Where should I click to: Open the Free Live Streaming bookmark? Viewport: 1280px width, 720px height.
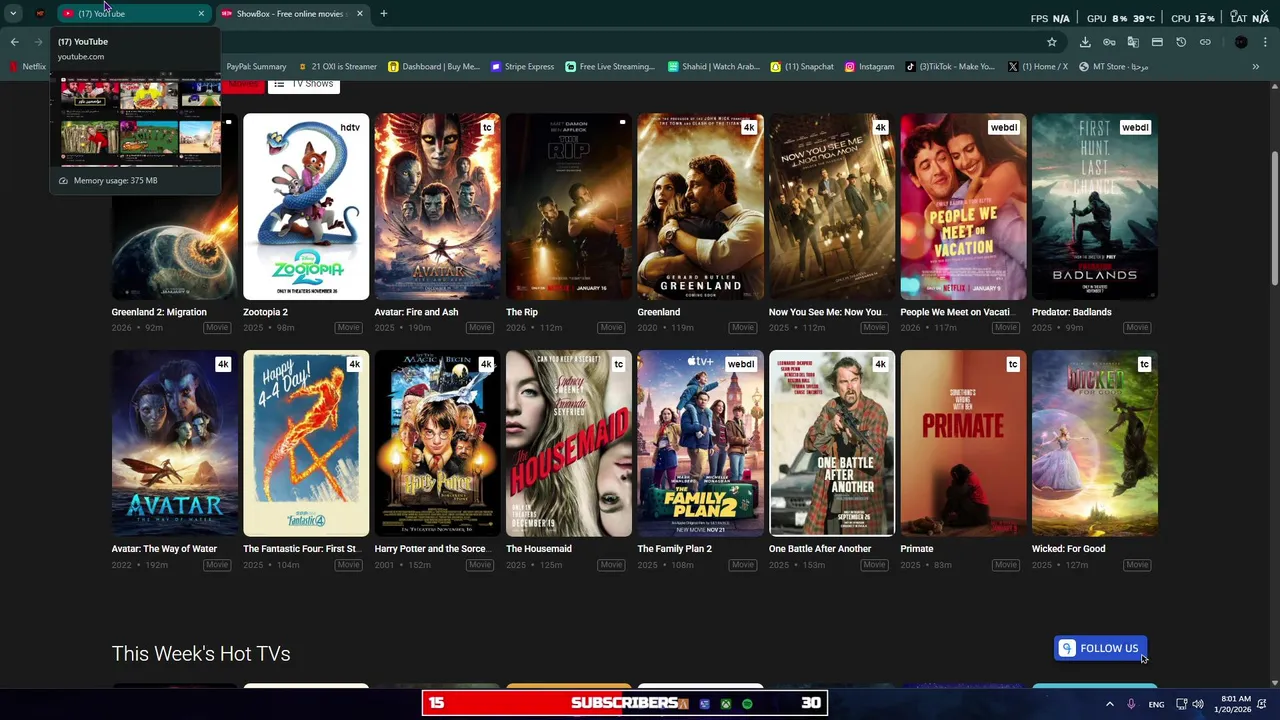click(610, 67)
